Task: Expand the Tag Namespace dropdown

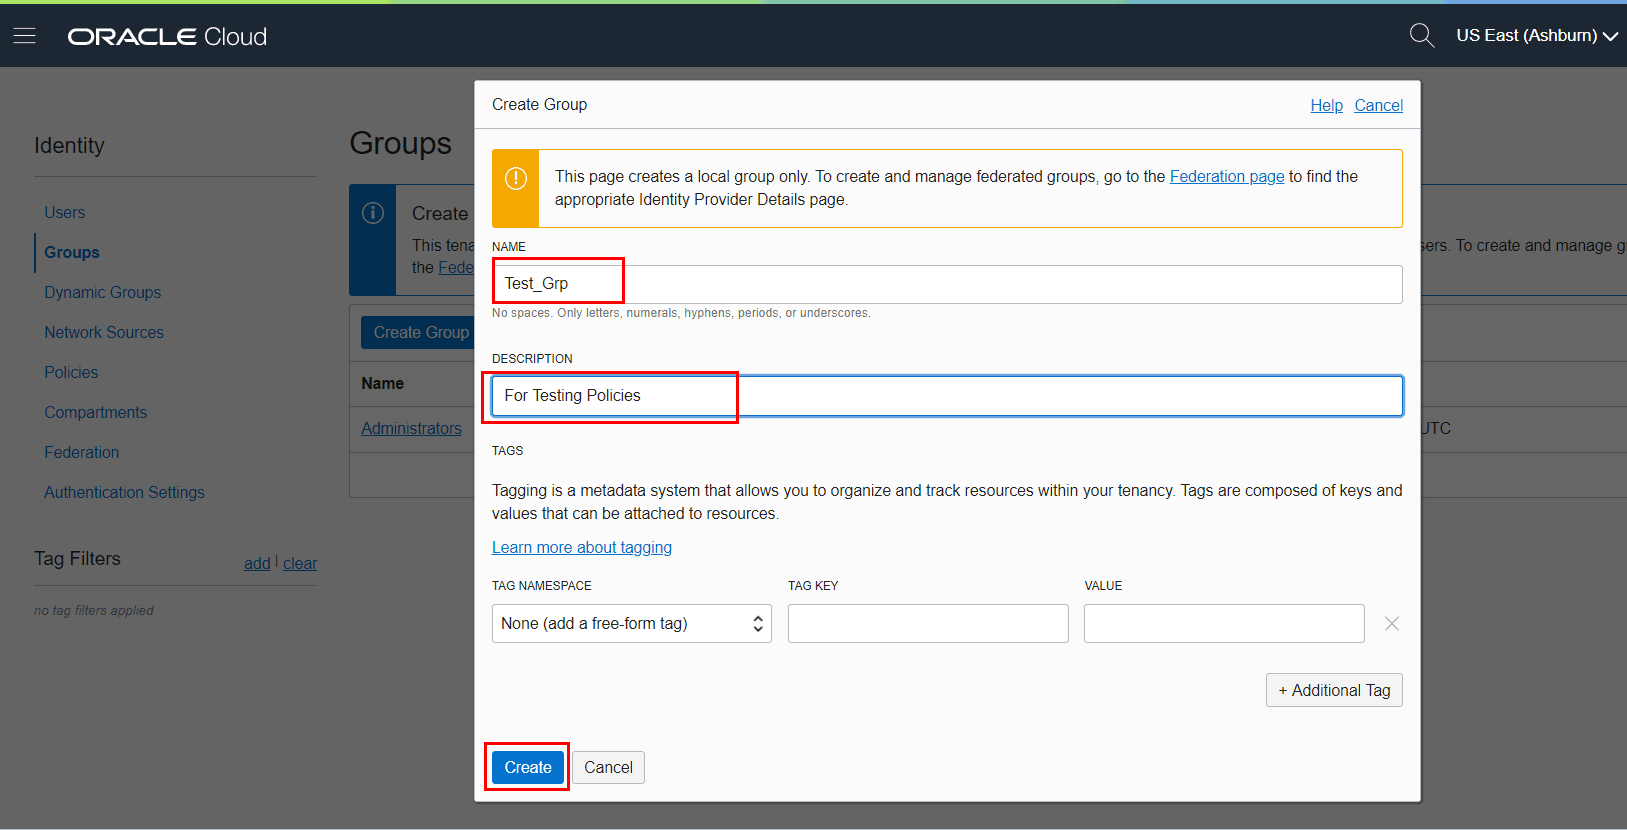Action: tap(631, 624)
